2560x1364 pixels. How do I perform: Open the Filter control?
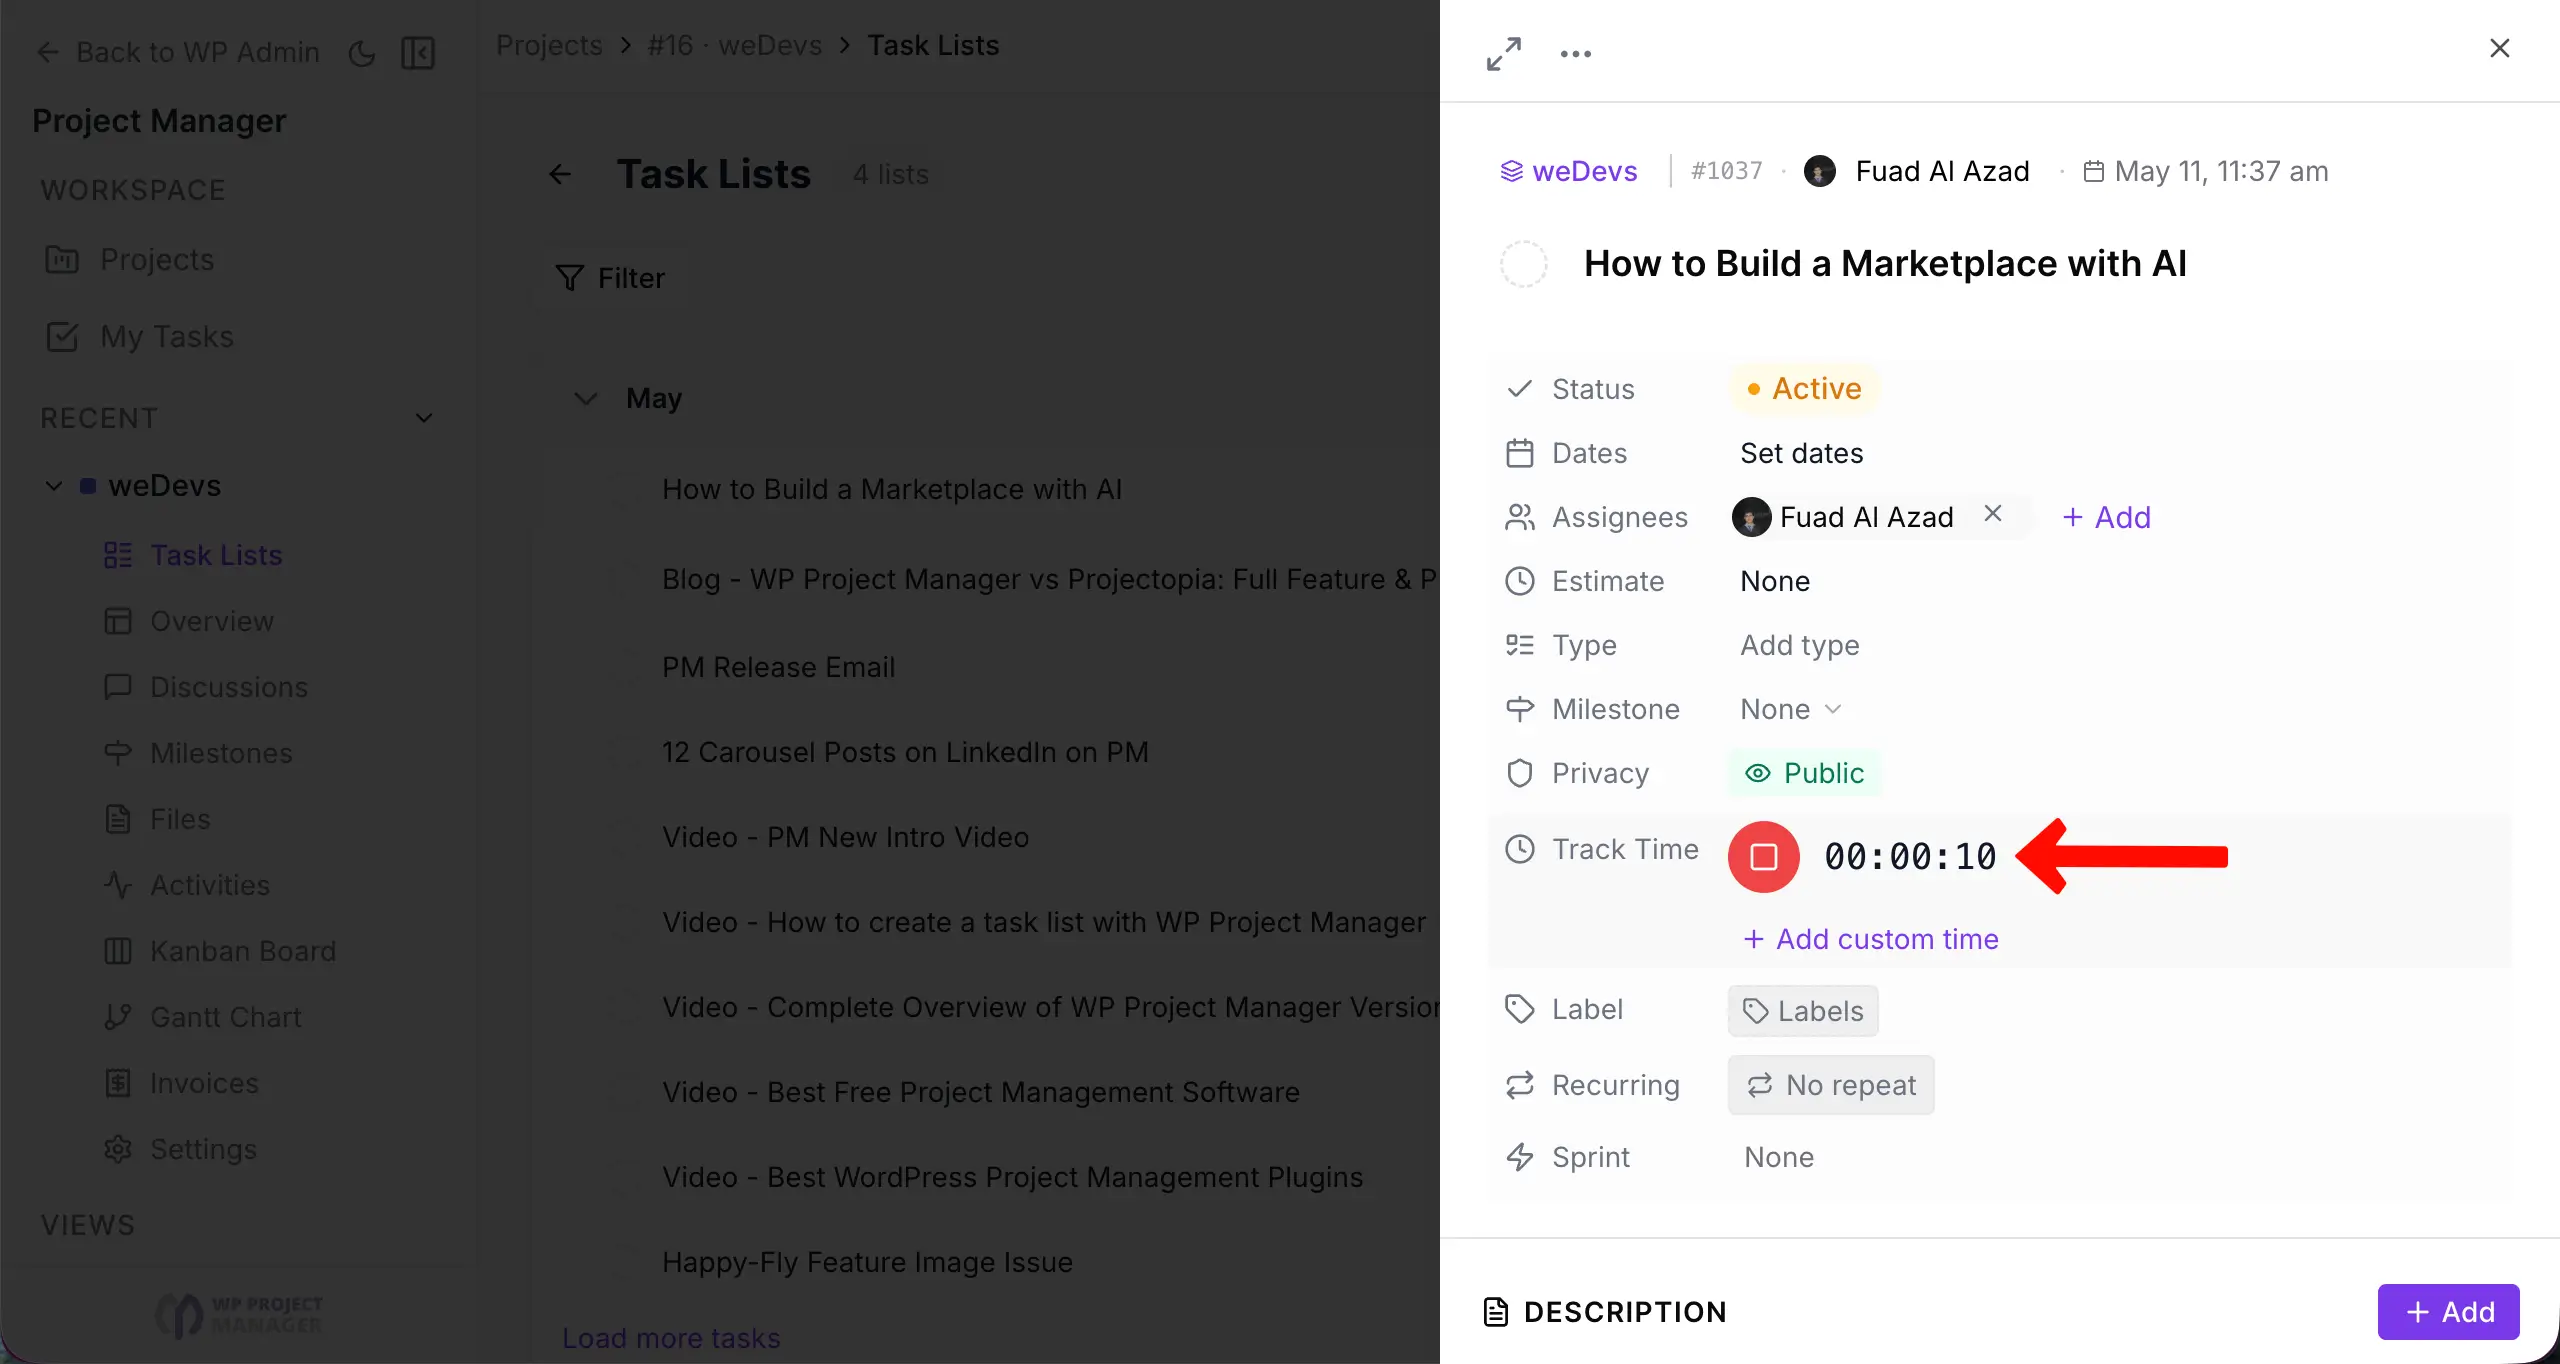click(610, 278)
